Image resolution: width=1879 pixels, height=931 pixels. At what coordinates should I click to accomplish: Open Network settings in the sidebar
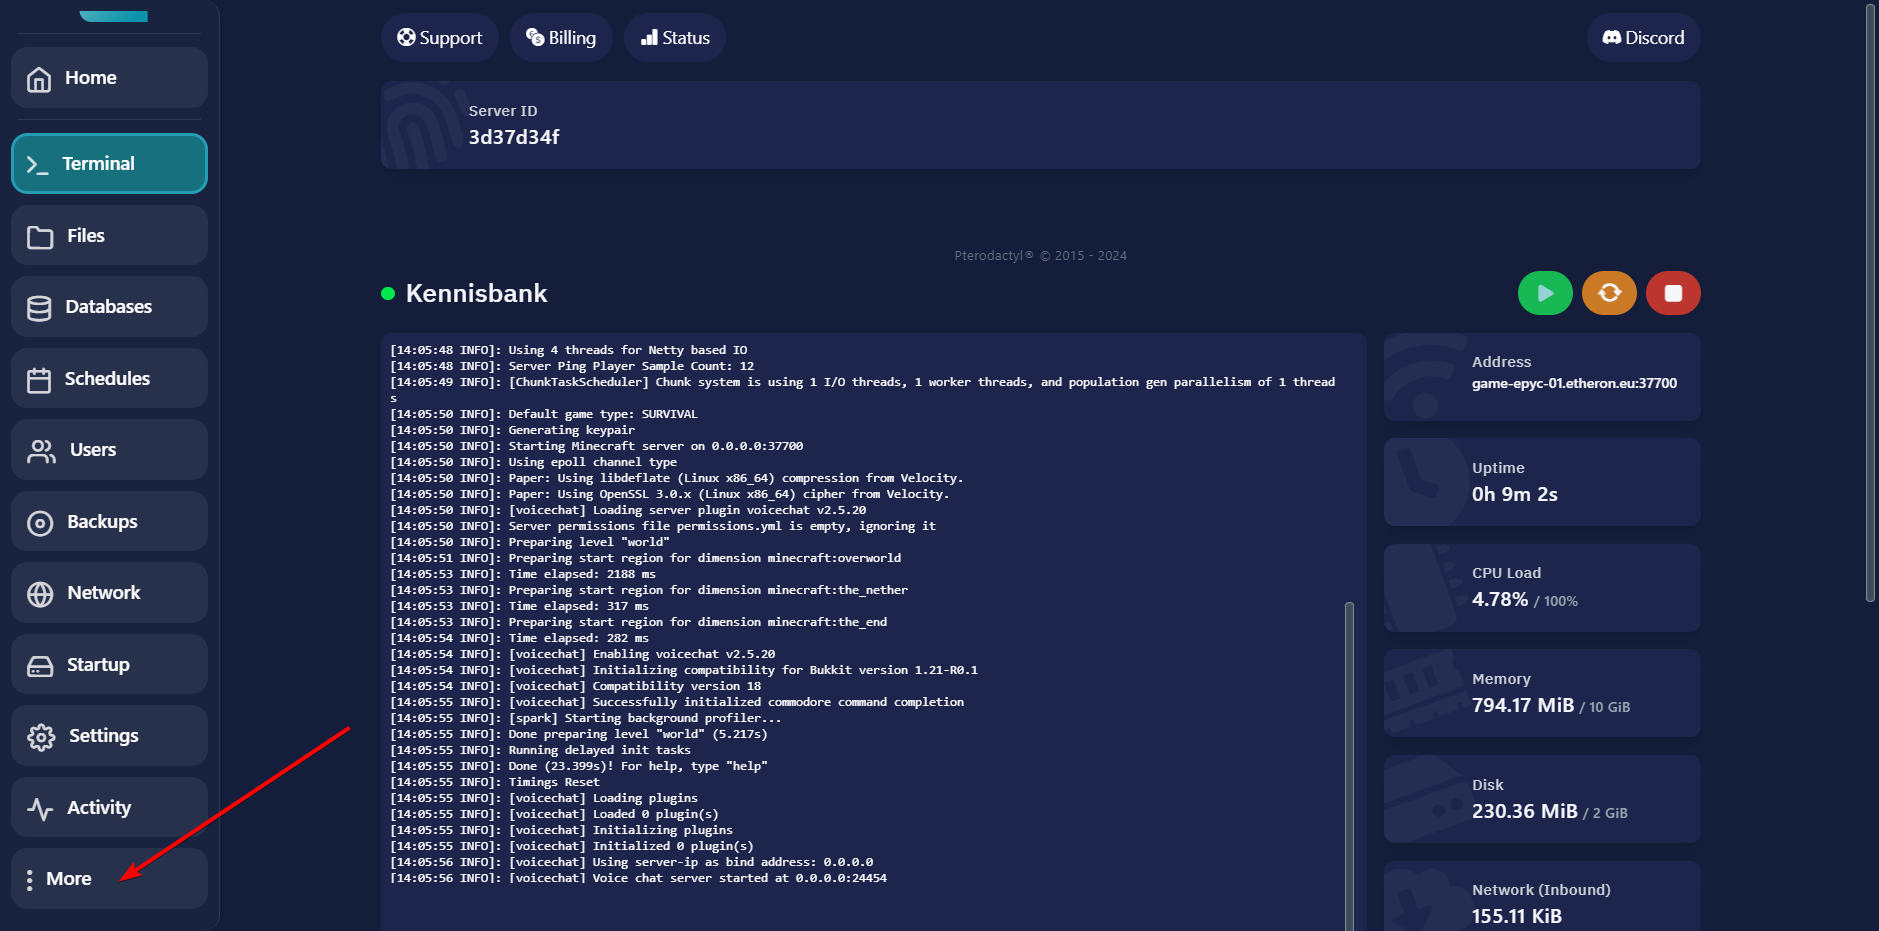pos(109,593)
